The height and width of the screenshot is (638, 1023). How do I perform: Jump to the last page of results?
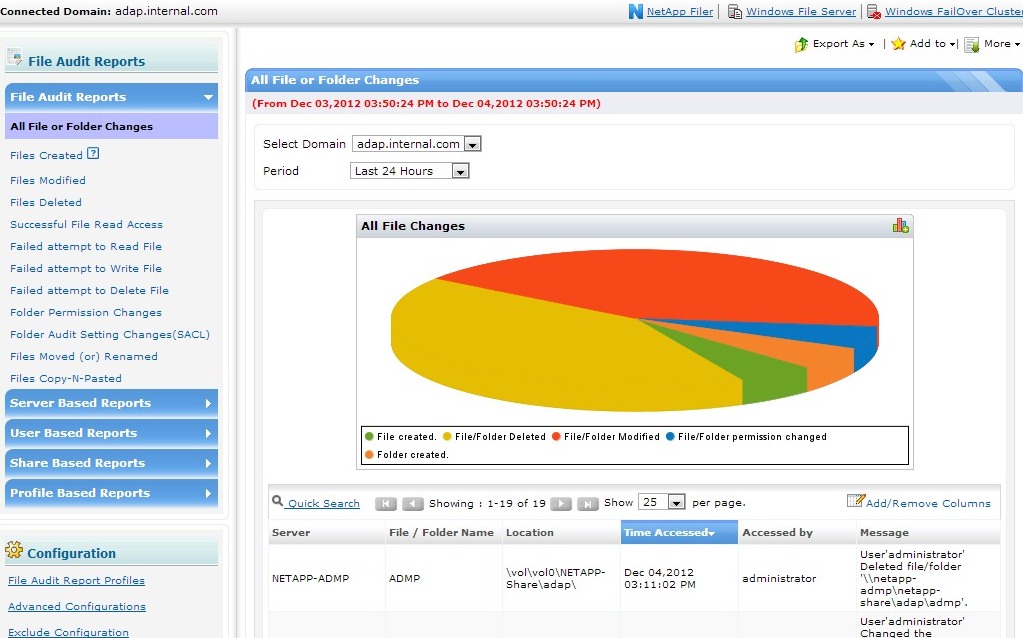588,503
